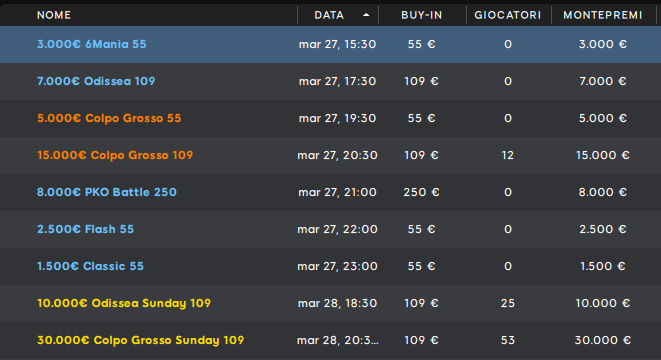Image resolution: width=661 pixels, height=360 pixels.
Task: Click the MONTEPREMI column header
Action: coord(603,15)
